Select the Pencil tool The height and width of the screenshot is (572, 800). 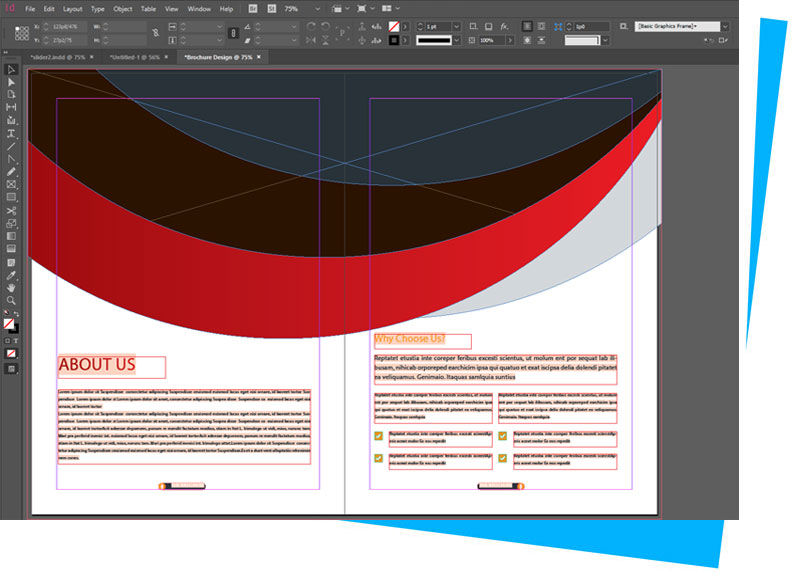coord(11,172)
